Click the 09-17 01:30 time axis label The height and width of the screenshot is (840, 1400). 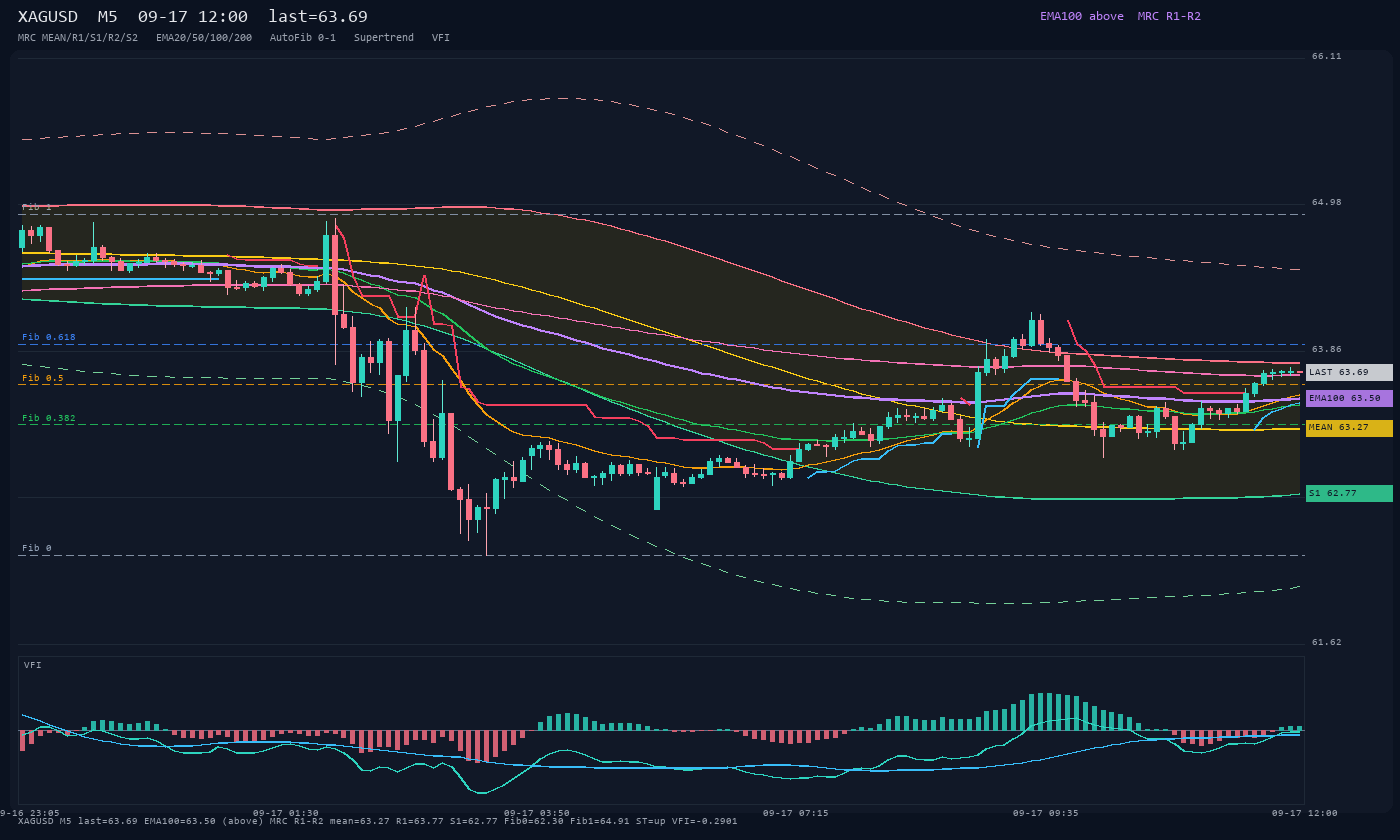click(286, 813)
